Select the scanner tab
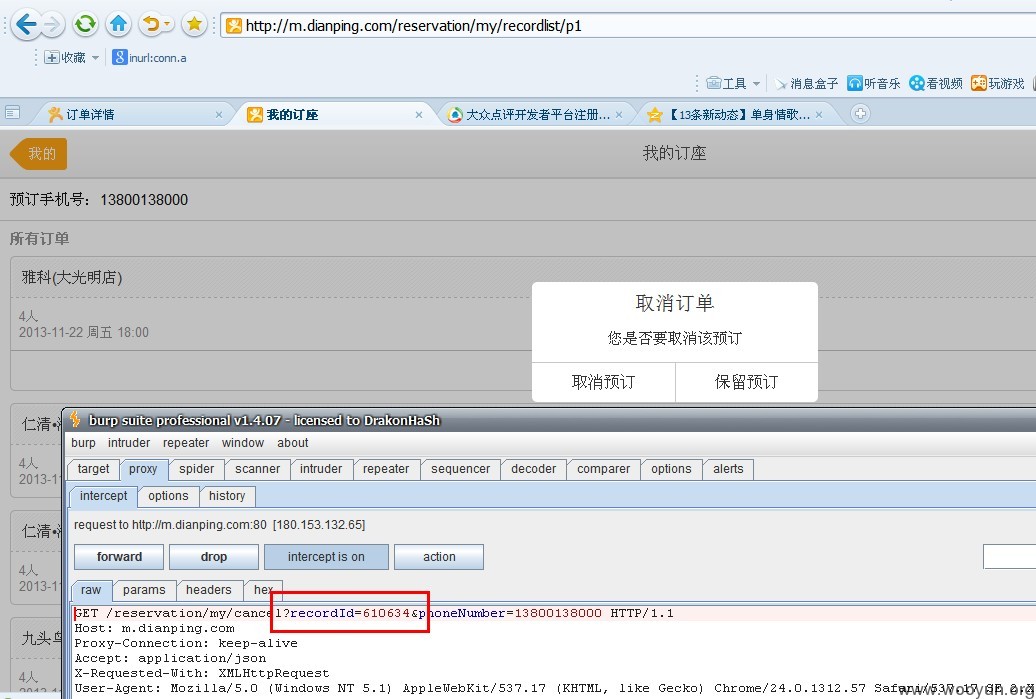 point(258,469)
